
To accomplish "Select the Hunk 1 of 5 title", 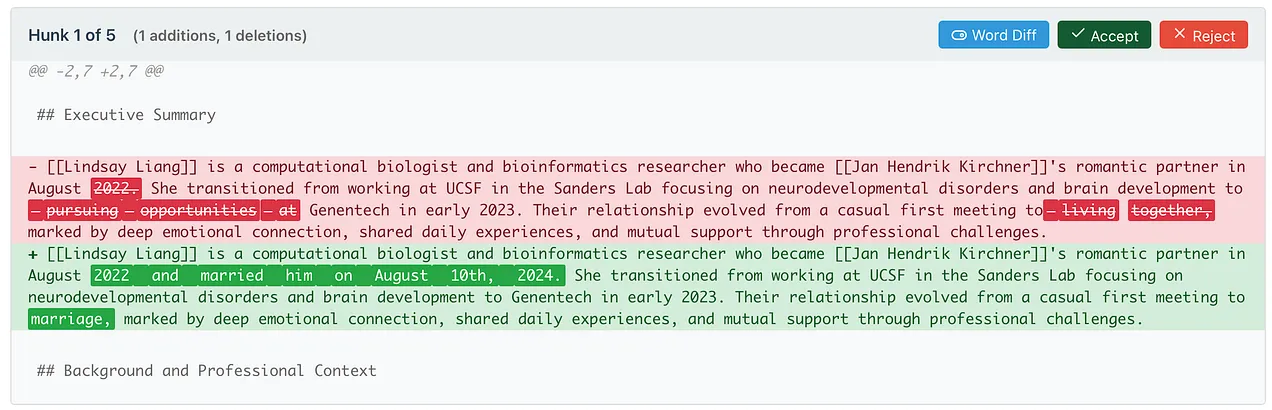I will (x=72, y=35).
